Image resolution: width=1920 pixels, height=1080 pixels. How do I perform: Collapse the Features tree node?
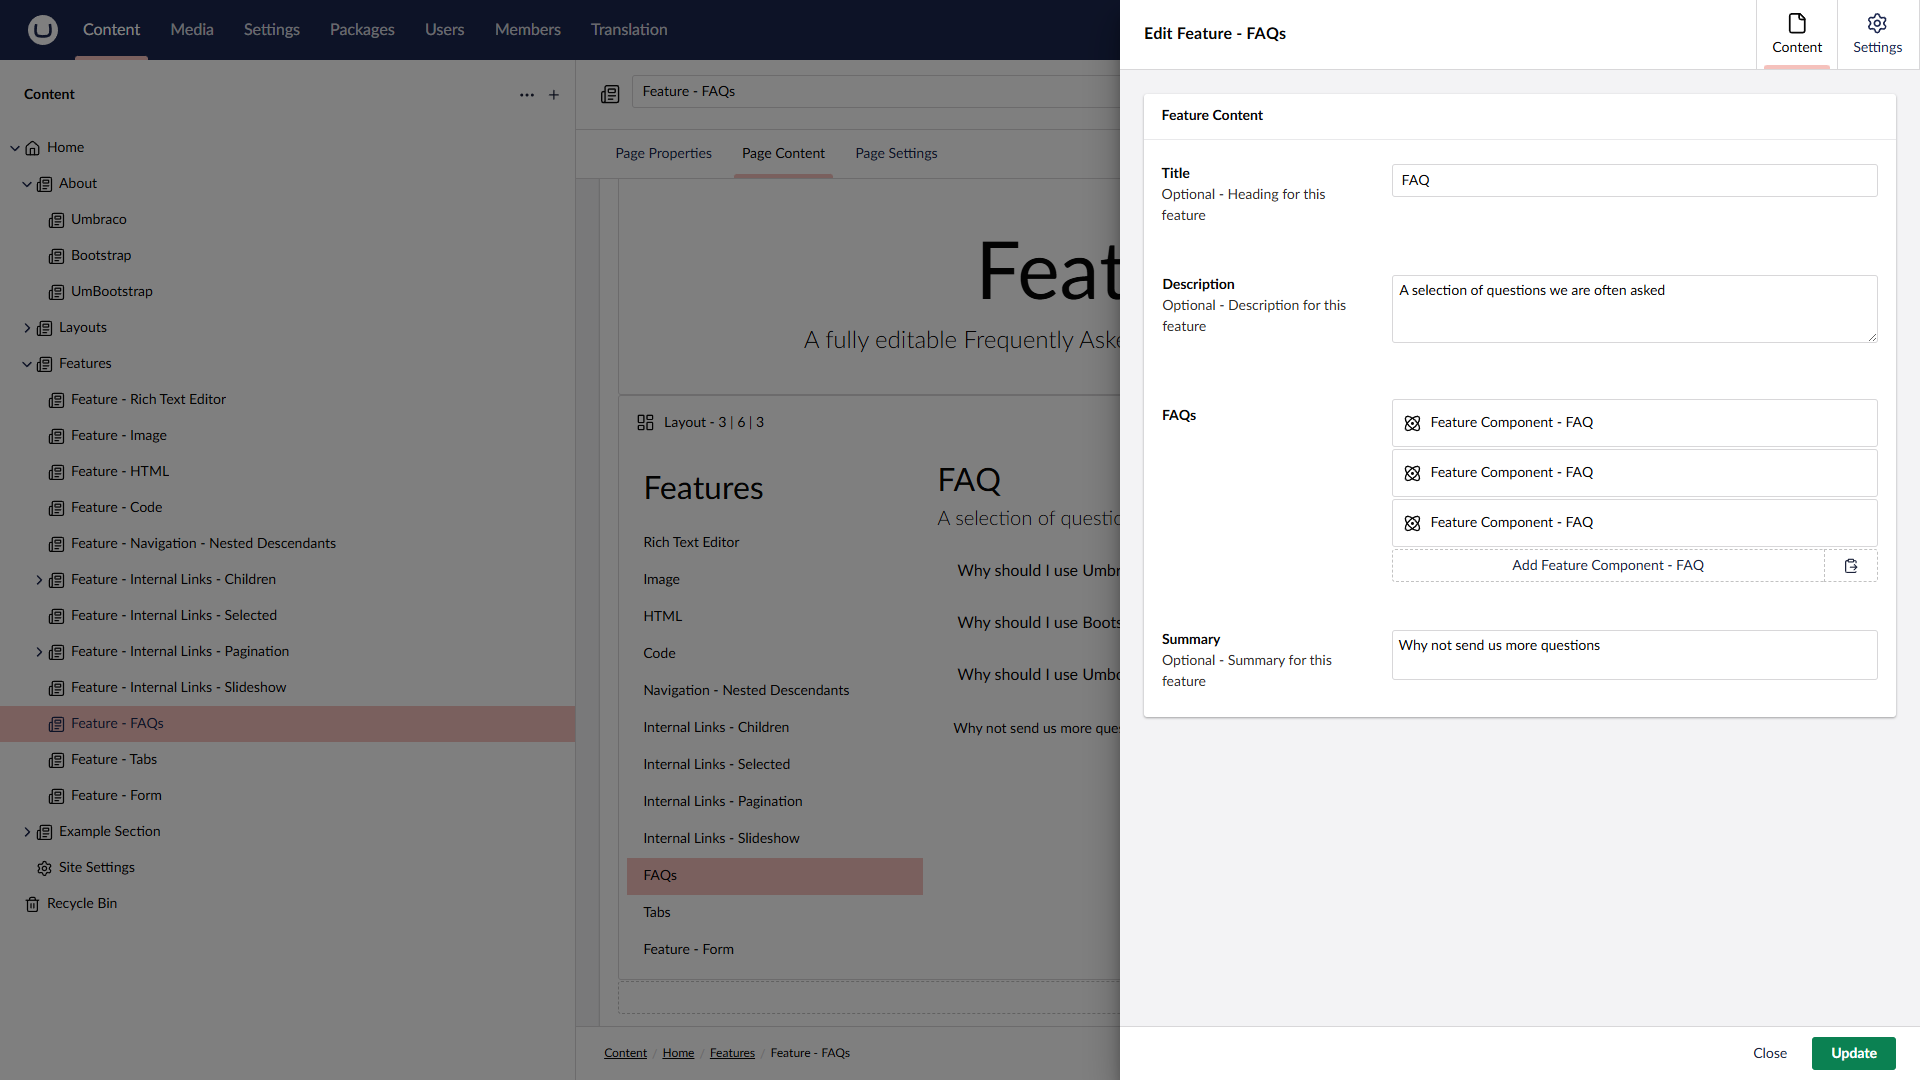tap(27, 364)
